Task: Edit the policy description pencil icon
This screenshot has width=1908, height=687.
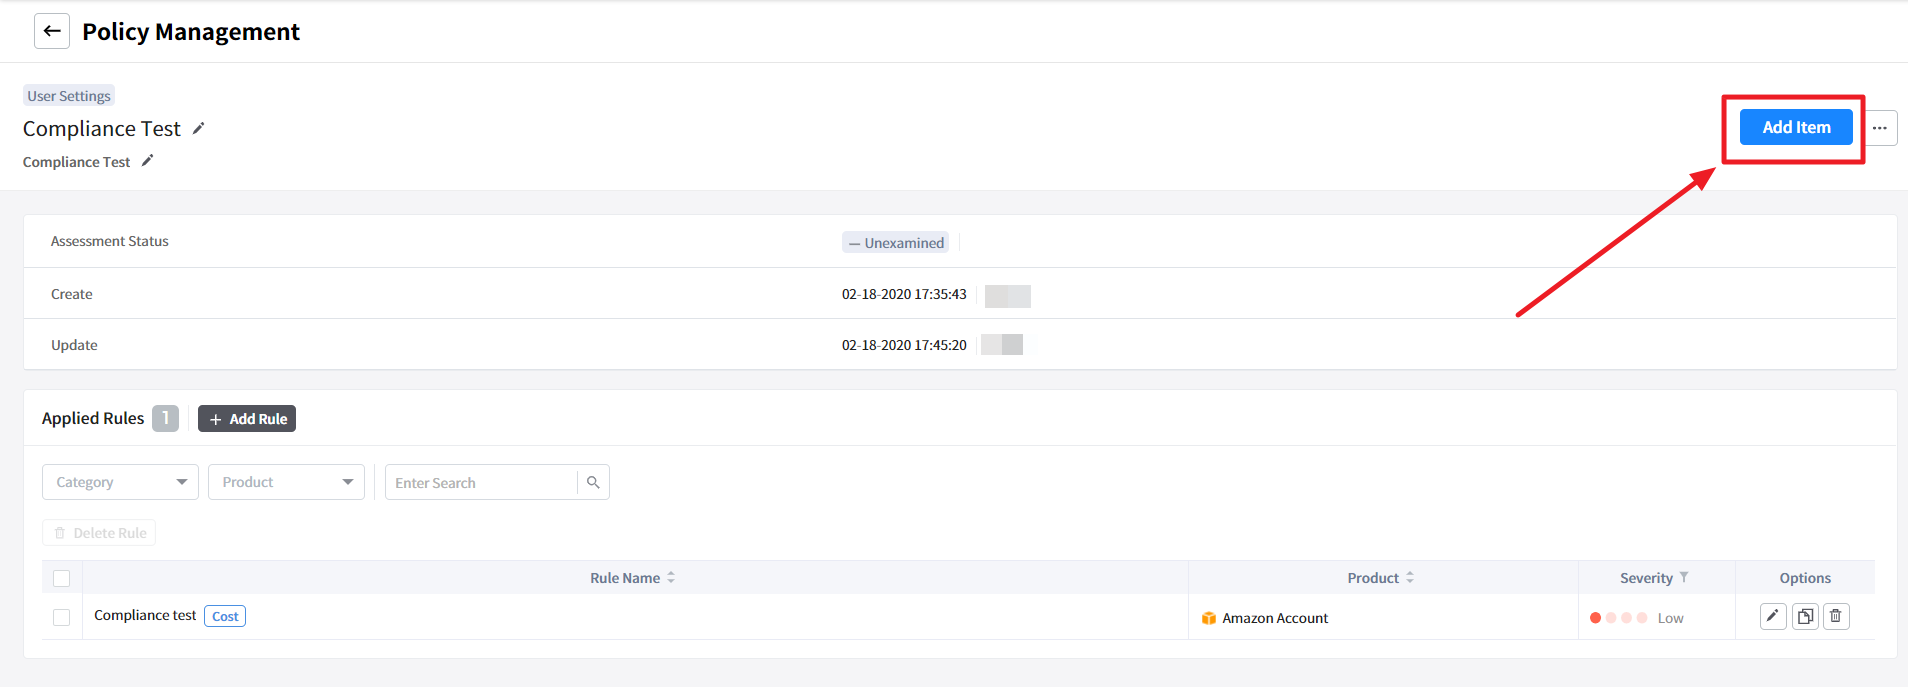Action: click(147, 161)
